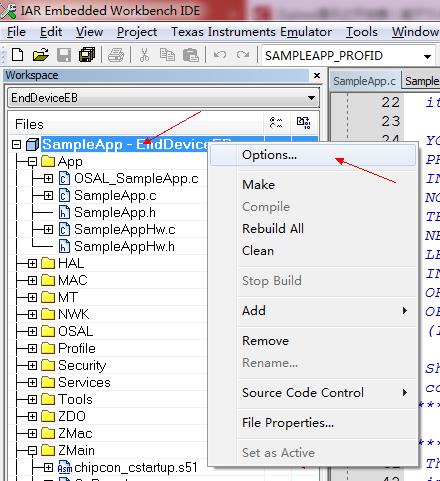The width and height of the screenshot is (440, 481).
Task: Open the View menu
Action: pos(89,32)
